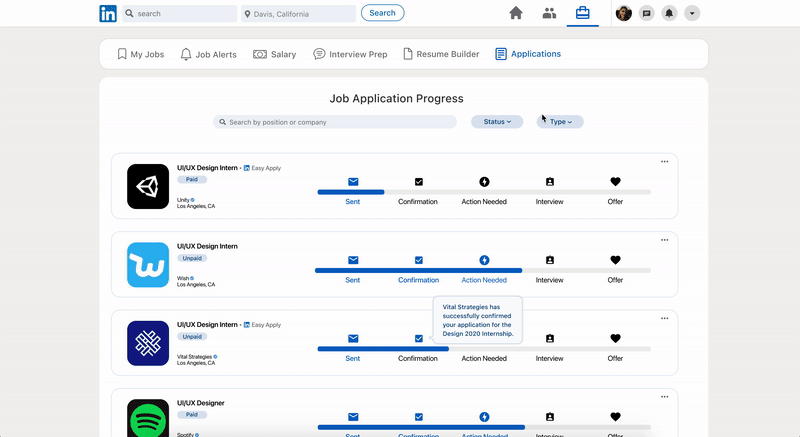Expand the account menu down arrow

tap(692, 13)
